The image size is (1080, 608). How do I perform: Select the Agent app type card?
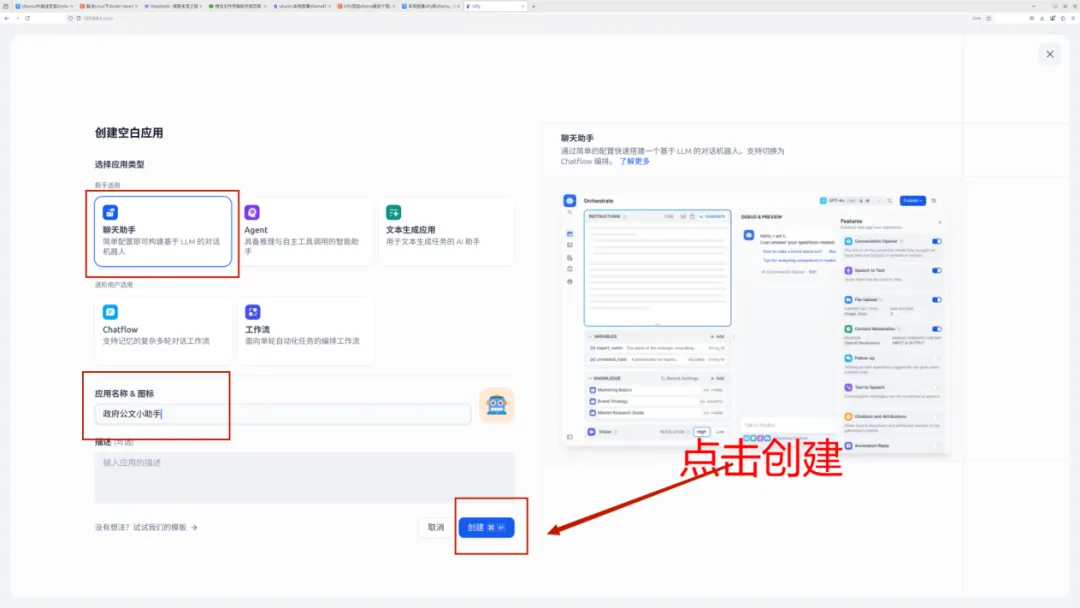click(x=304, y=231)
